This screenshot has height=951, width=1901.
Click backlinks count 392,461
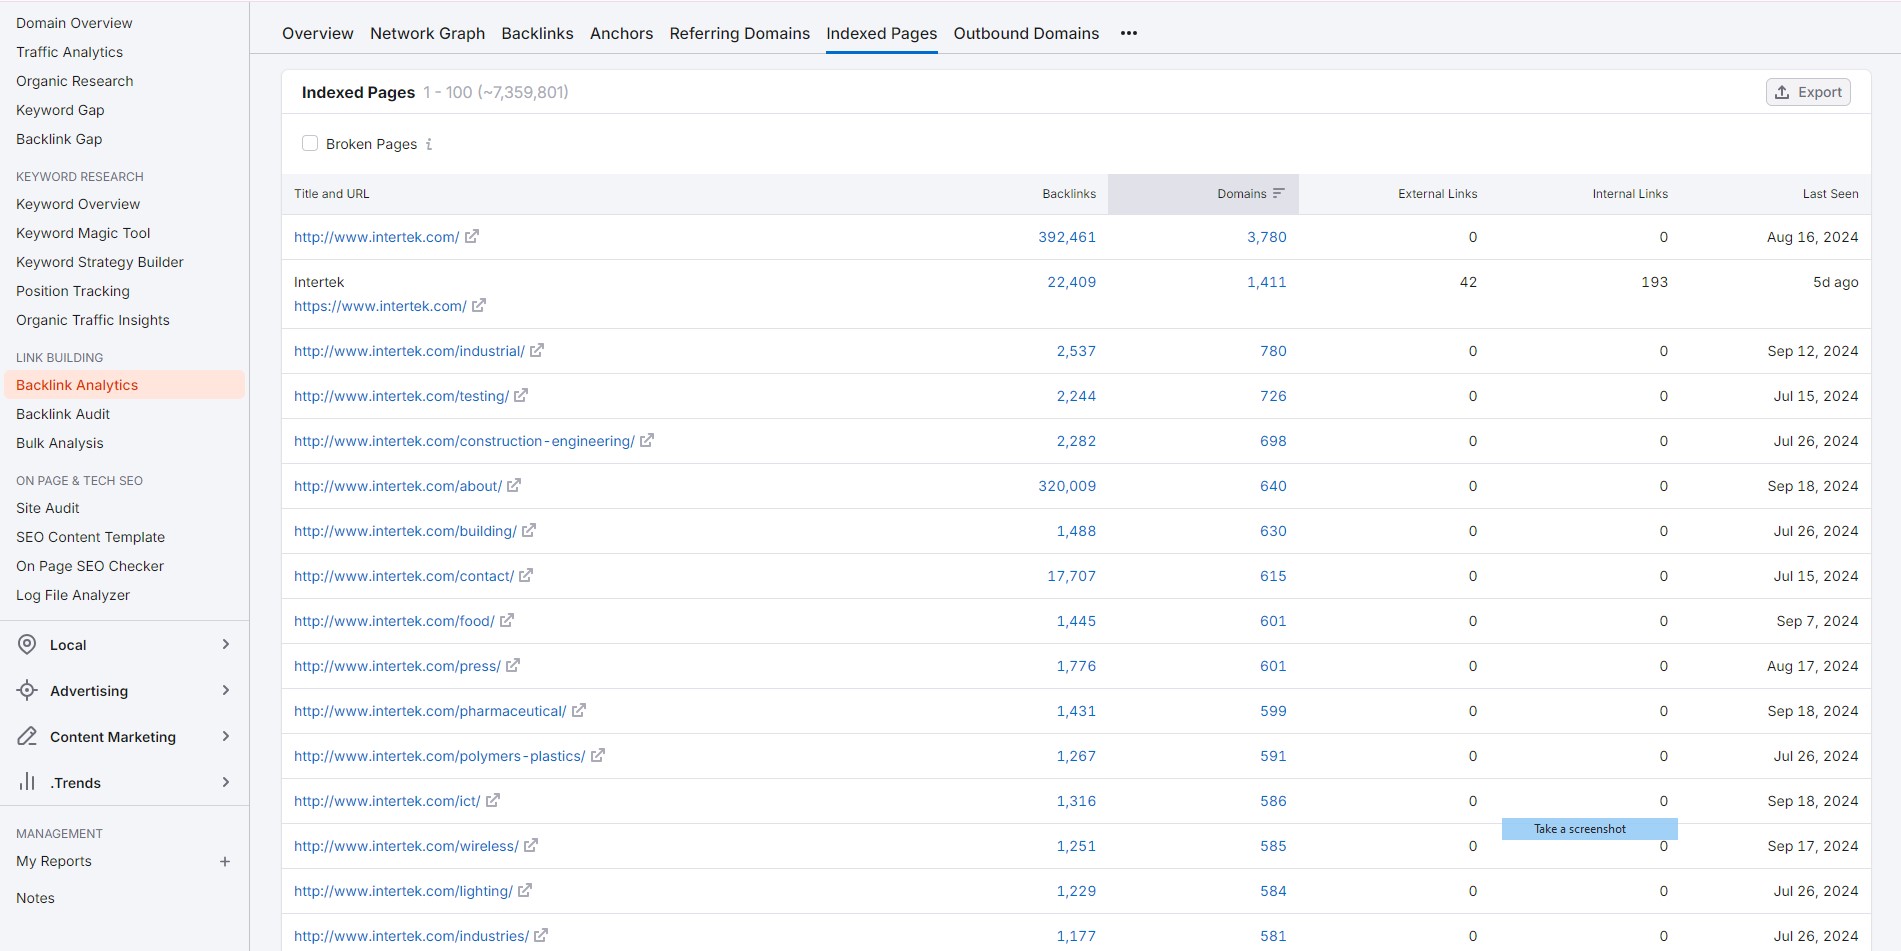pos(1067,237)
